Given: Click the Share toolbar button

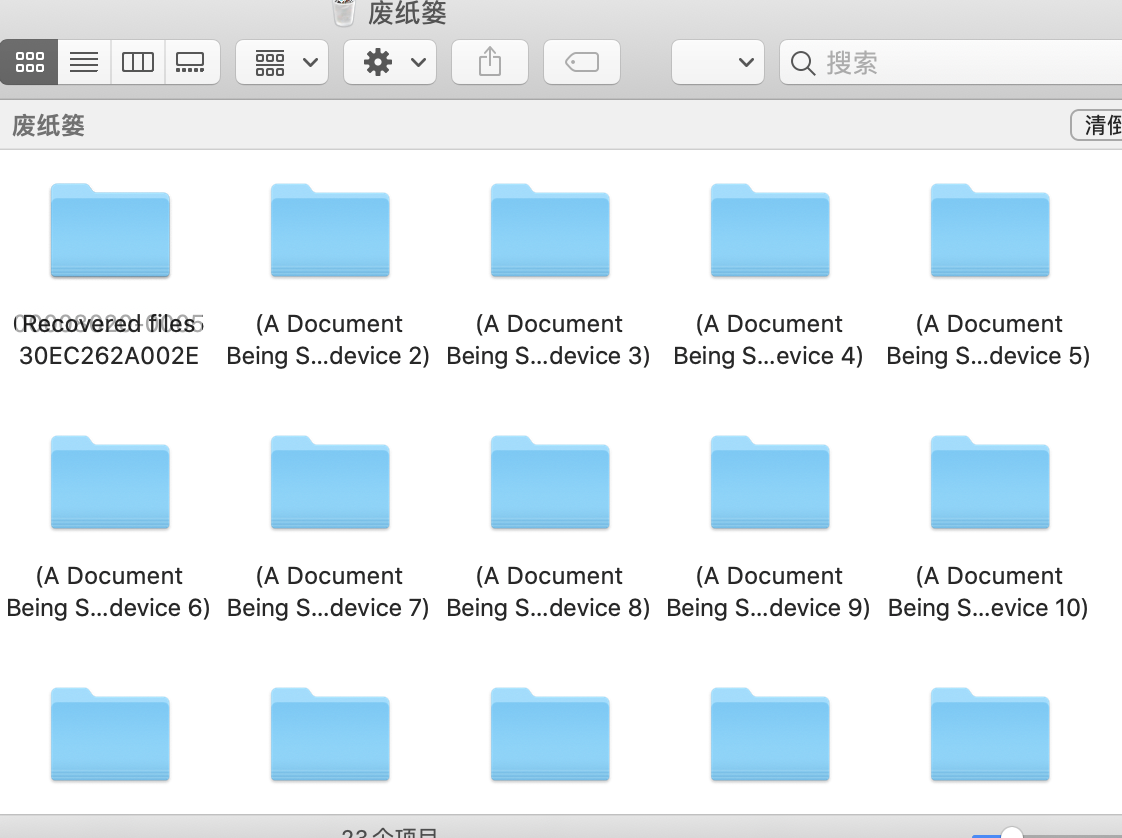Looking at the screenshot, I should (x=489, y=63).
